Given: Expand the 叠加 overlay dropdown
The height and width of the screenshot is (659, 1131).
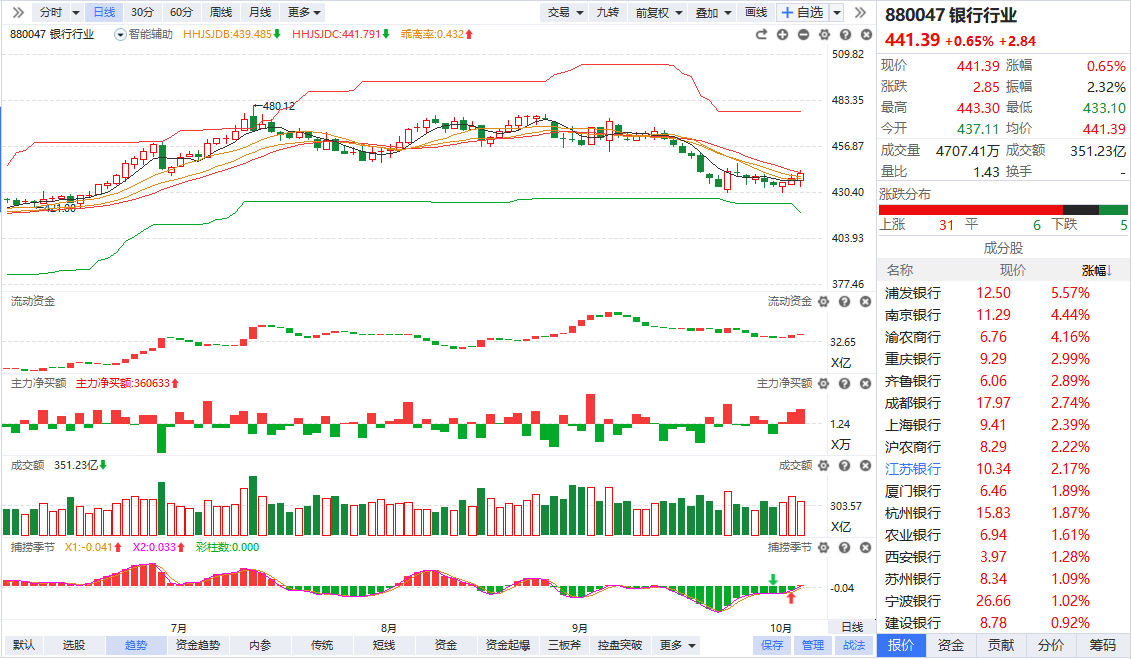Looking at the screenshot, I should tap(712, 12).
